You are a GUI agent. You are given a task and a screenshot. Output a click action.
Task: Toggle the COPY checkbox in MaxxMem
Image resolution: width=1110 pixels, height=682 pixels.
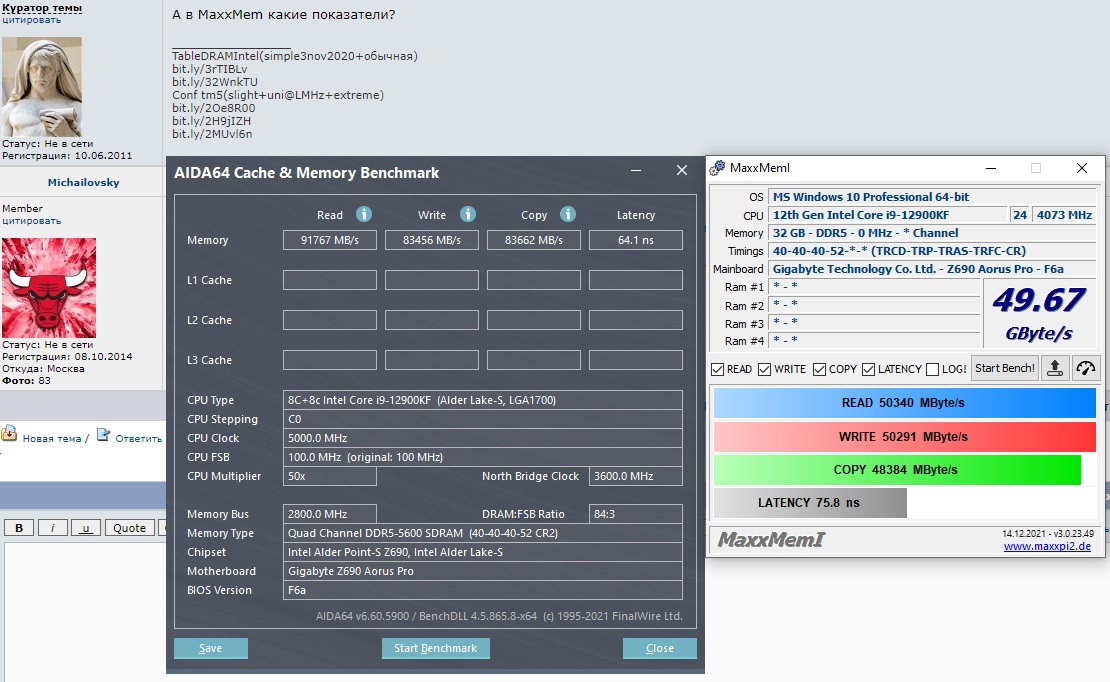click(x=819, y=370)
